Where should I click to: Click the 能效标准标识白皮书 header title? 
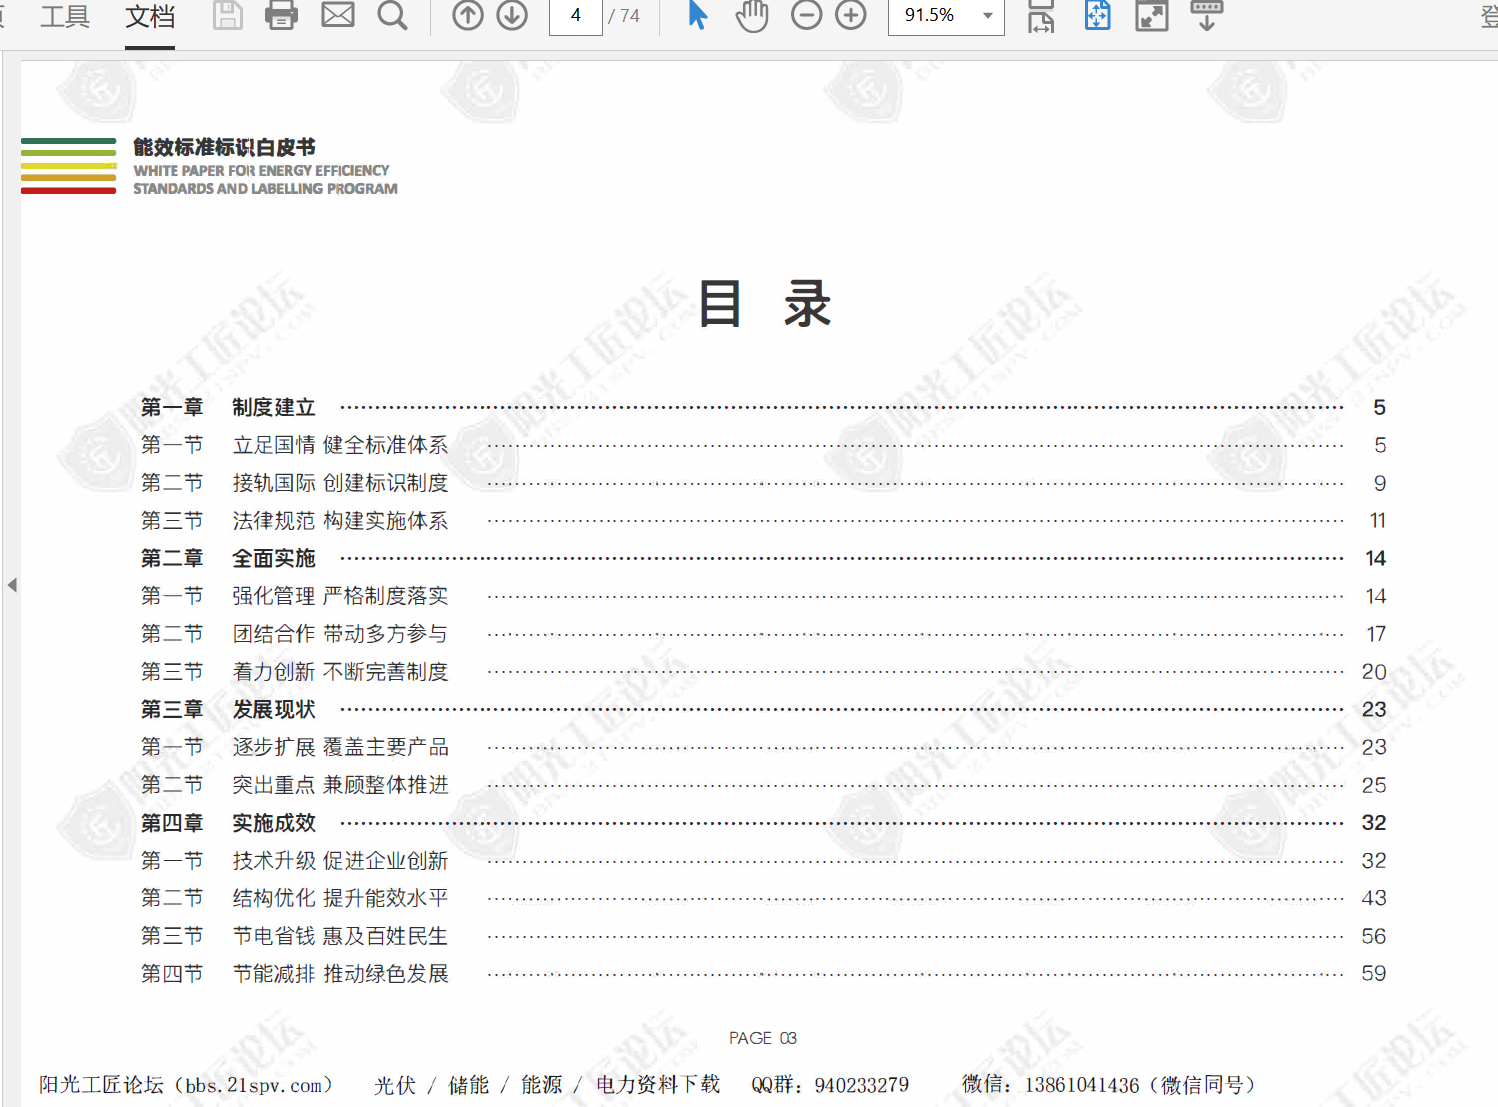click(224, 147)
